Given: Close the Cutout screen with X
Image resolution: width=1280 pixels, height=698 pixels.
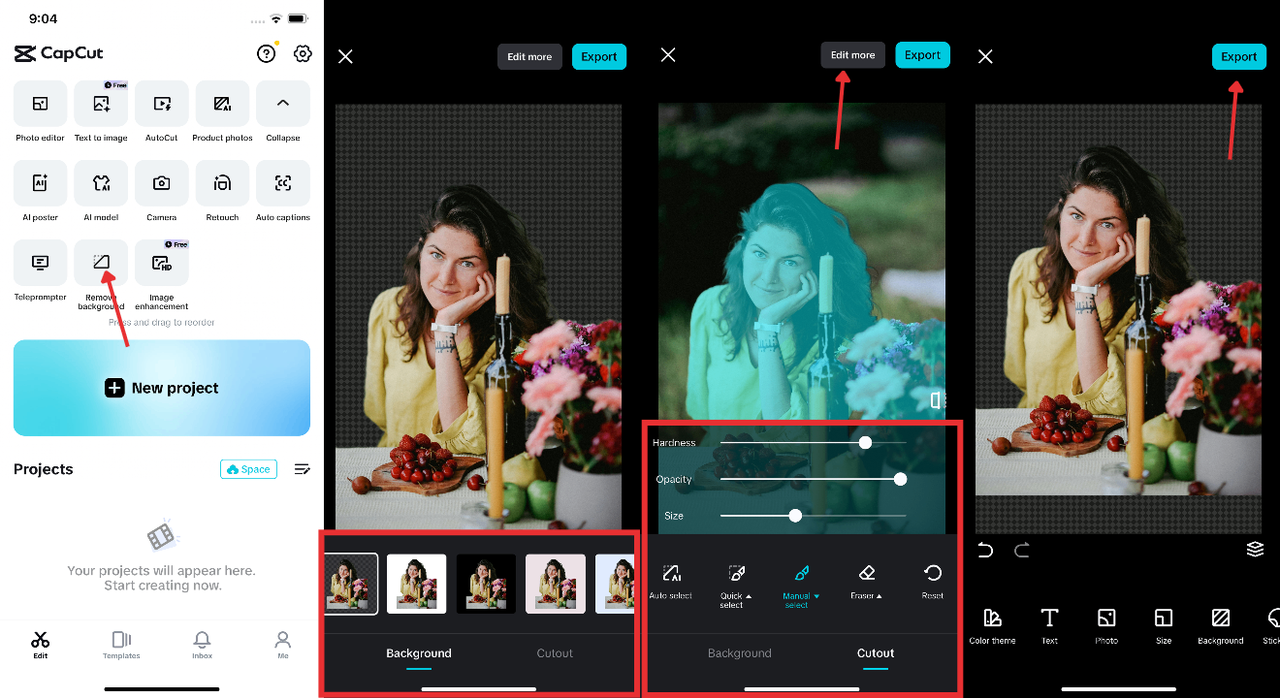Looking at the screenshot, I should pyautogui.click(x=668, y=55).
